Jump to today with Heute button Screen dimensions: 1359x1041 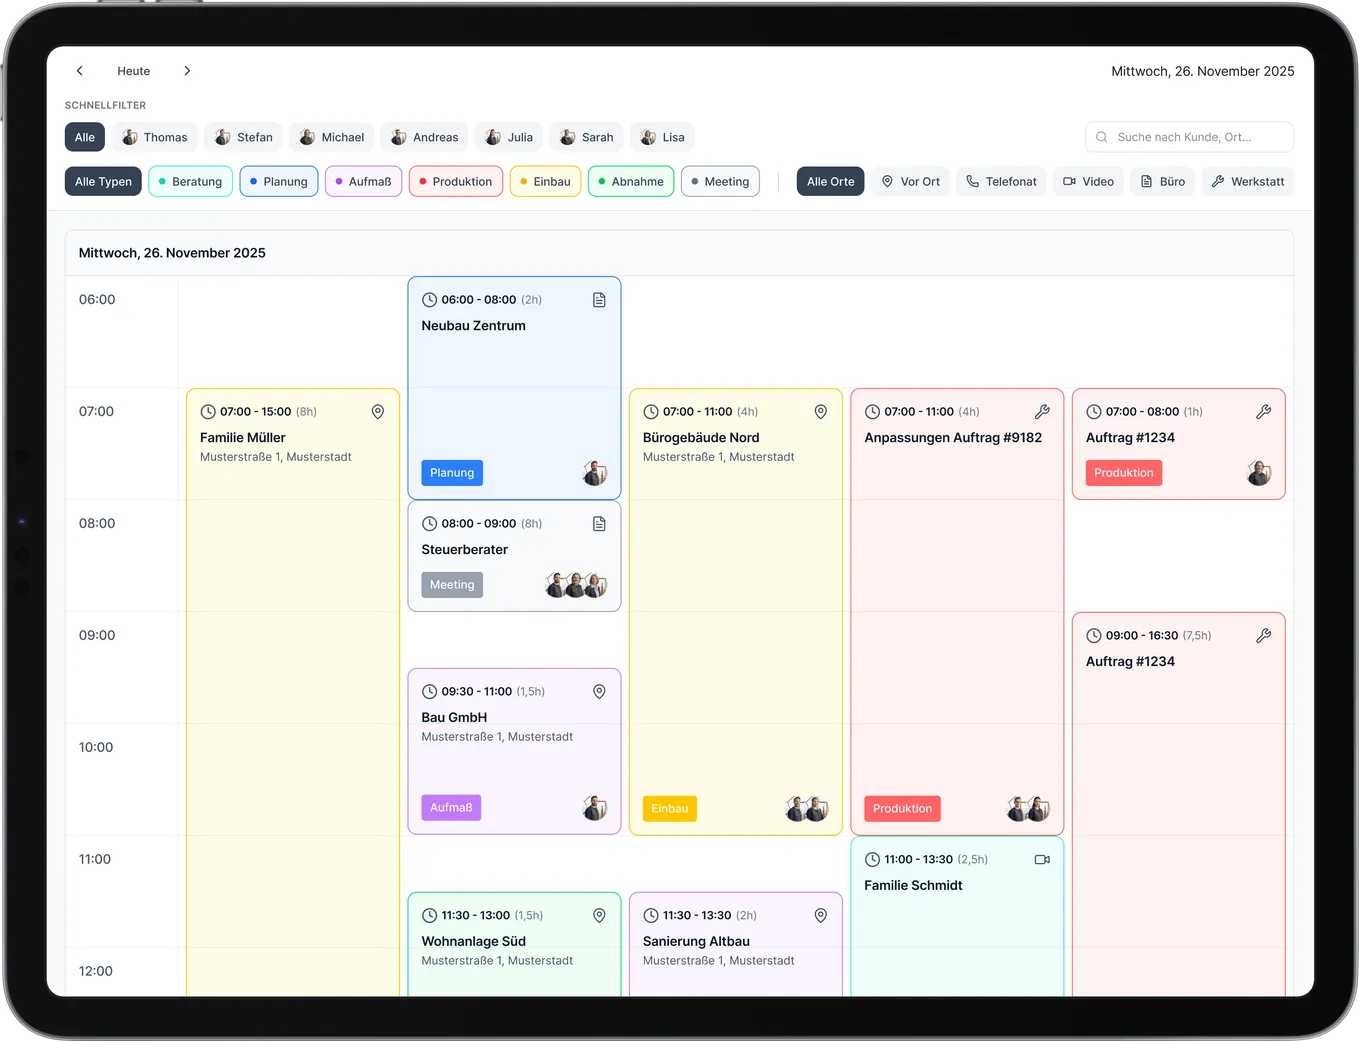pyautogui.click(x=133, y=71)
